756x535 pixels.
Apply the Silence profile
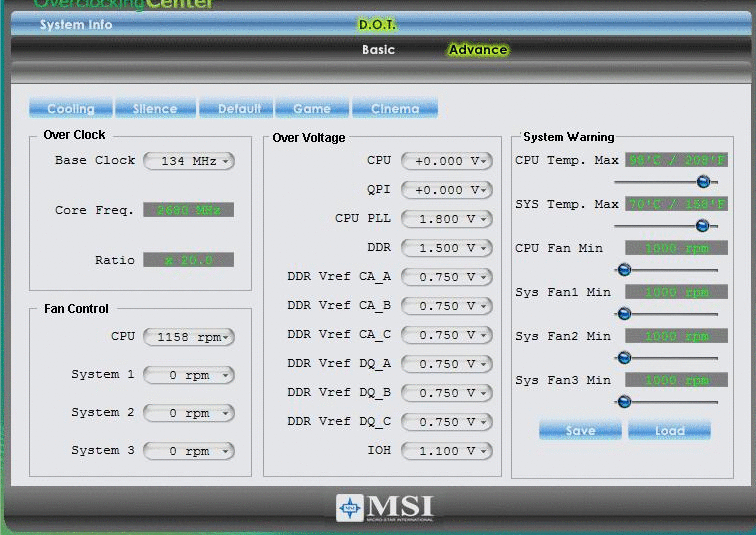click(x=155, y=108)
